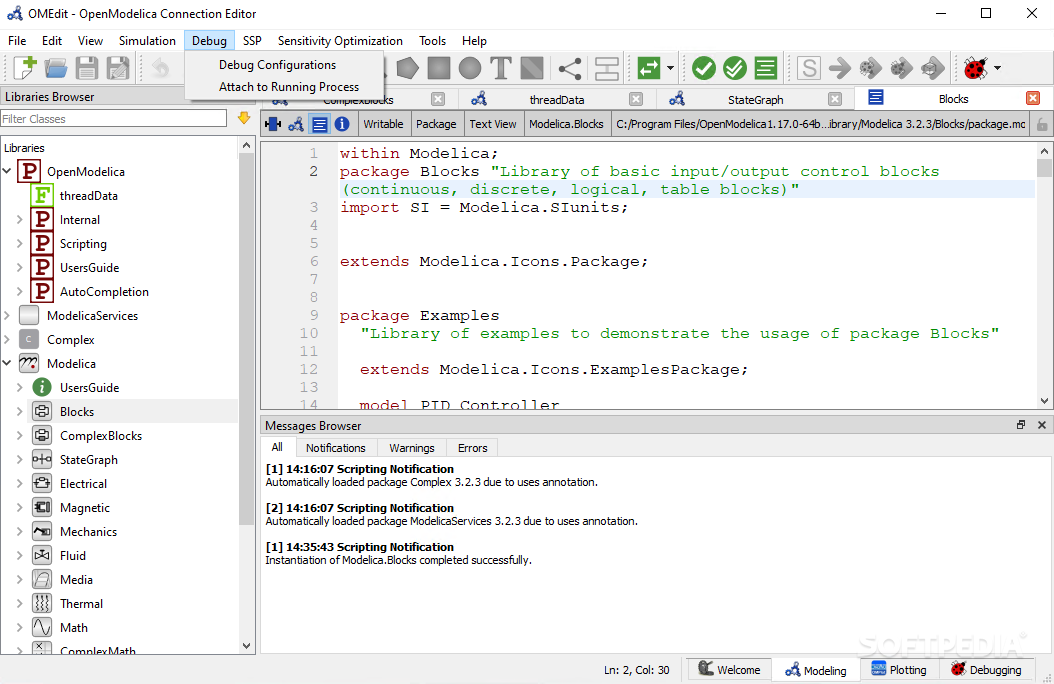Expand the ModelicaServices library node
This screenshot has width=1054, height=684.
pos(7,315)
